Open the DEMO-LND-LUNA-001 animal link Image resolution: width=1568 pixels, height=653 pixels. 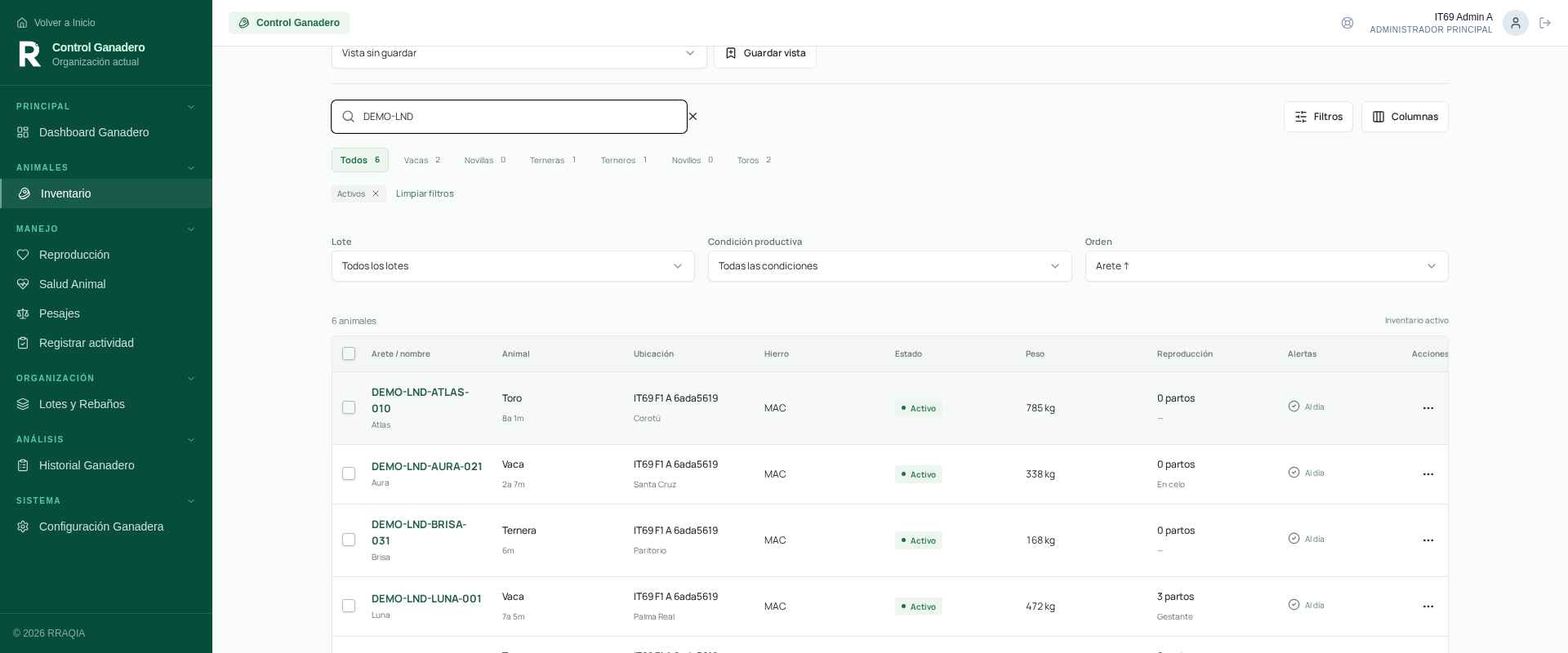[x=426, y=599]
